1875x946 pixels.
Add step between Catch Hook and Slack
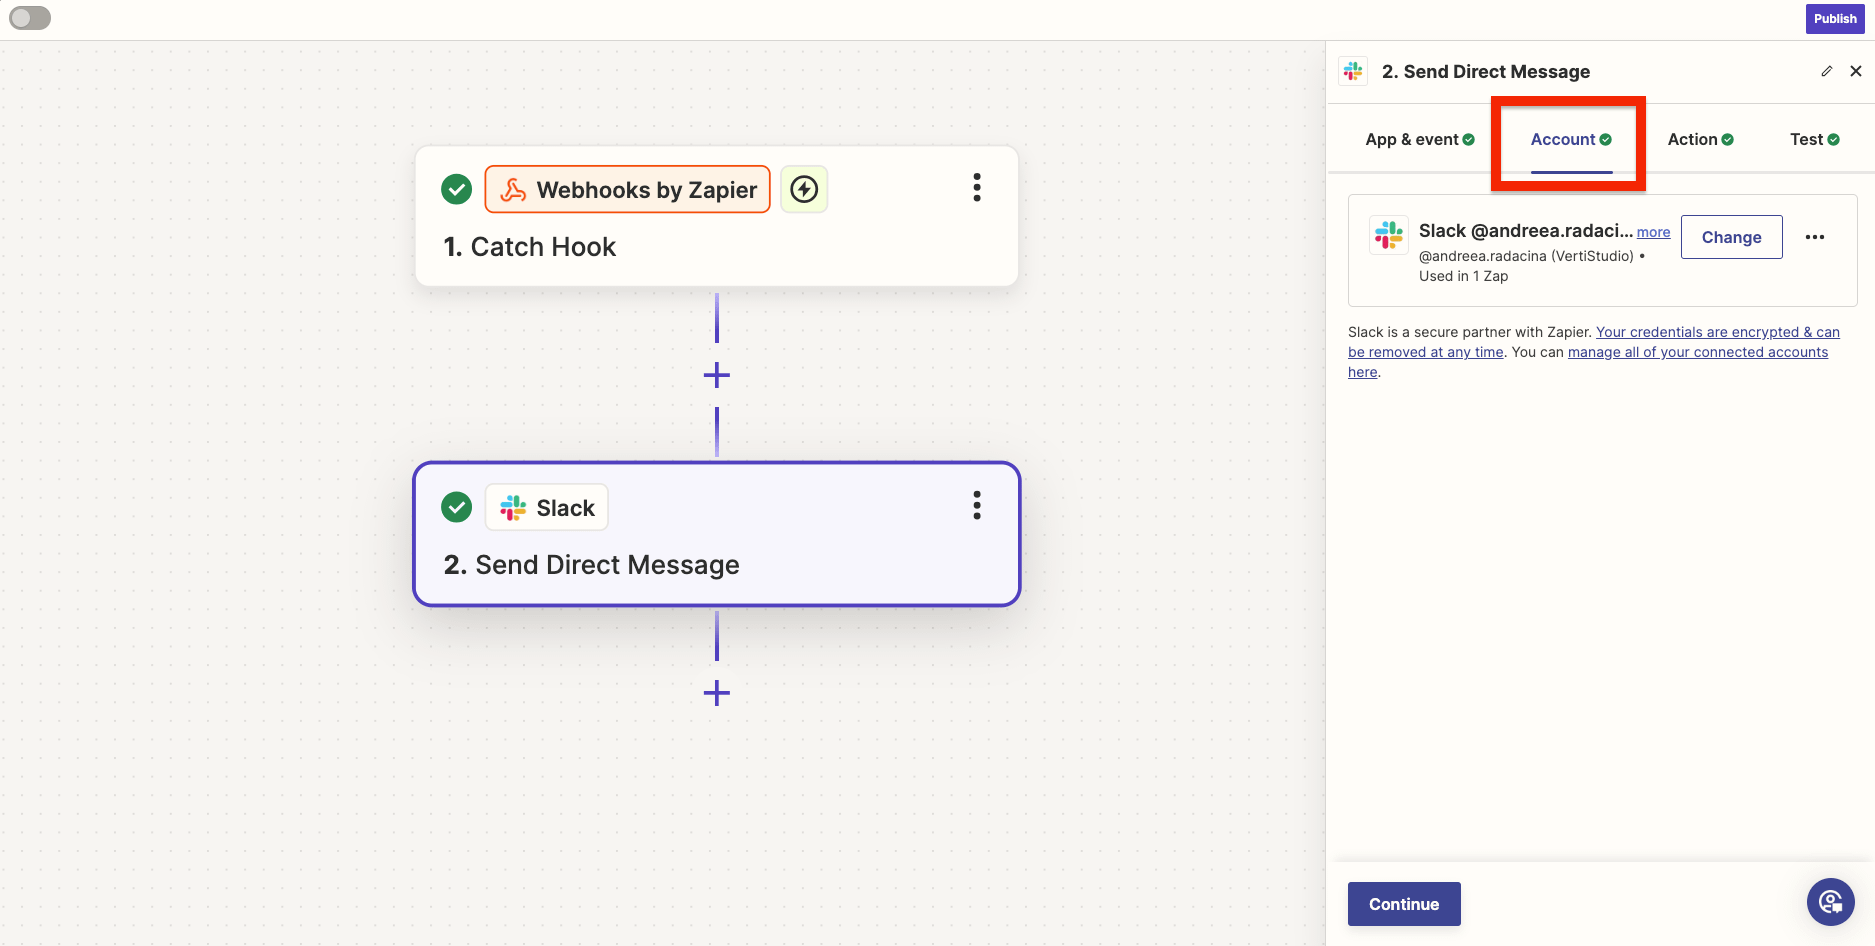coord(716,376)
